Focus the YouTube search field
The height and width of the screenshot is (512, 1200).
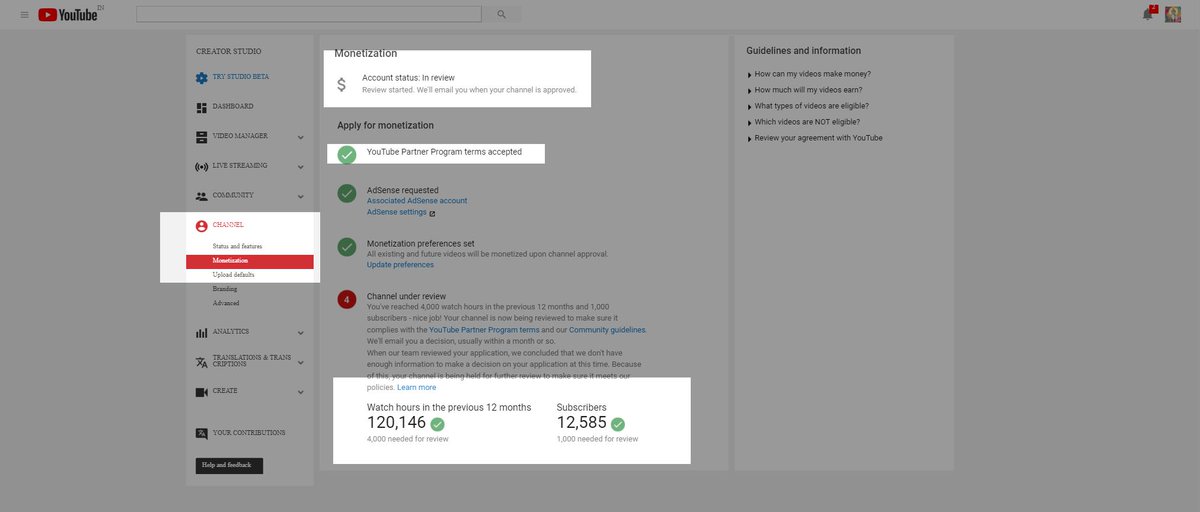(309, 14)
